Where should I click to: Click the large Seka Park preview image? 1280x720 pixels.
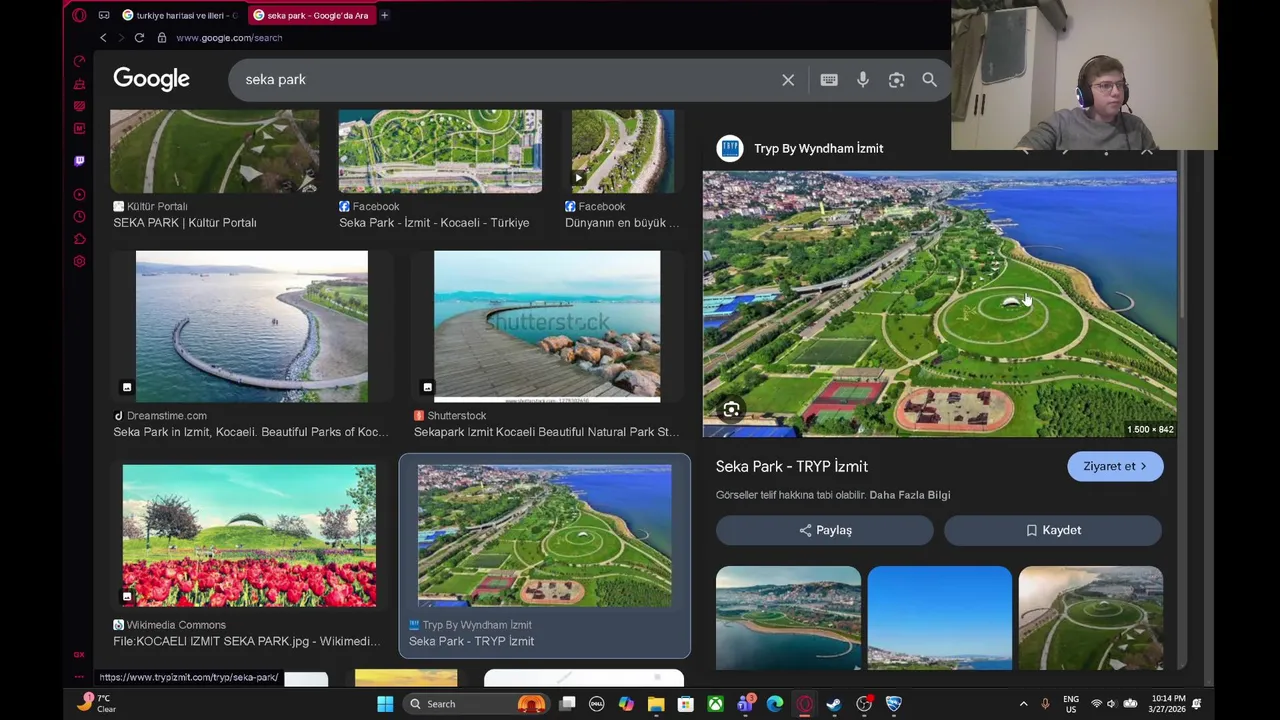940,305
